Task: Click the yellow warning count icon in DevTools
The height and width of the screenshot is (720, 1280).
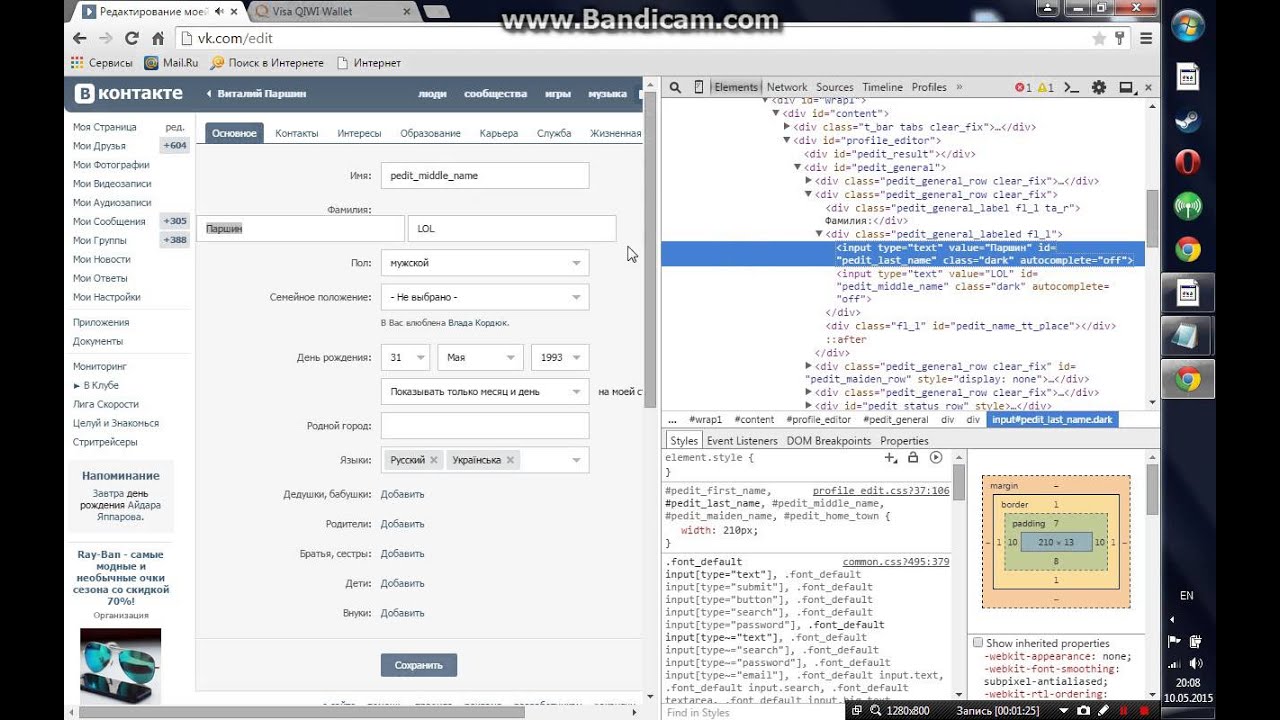Action: [x=1042, y=87]
